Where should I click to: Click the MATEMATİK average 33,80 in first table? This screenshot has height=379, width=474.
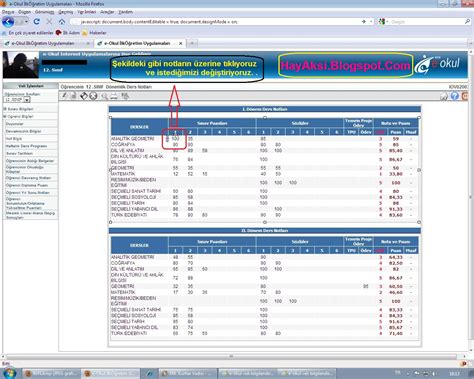click(396, 174)
